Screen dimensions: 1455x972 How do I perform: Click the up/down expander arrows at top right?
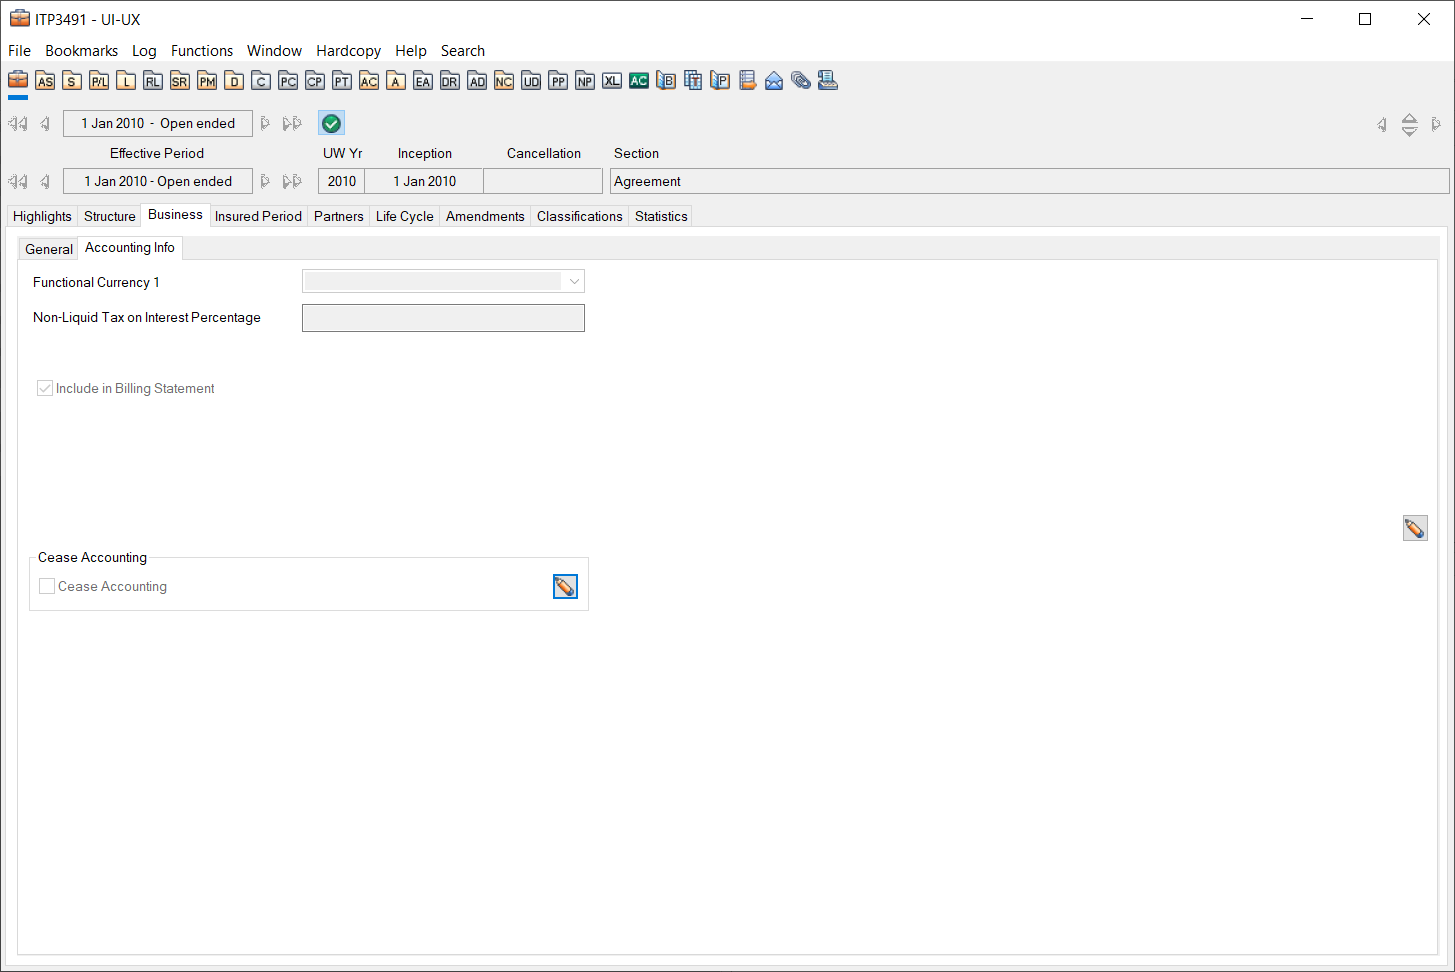(1409, 124)
